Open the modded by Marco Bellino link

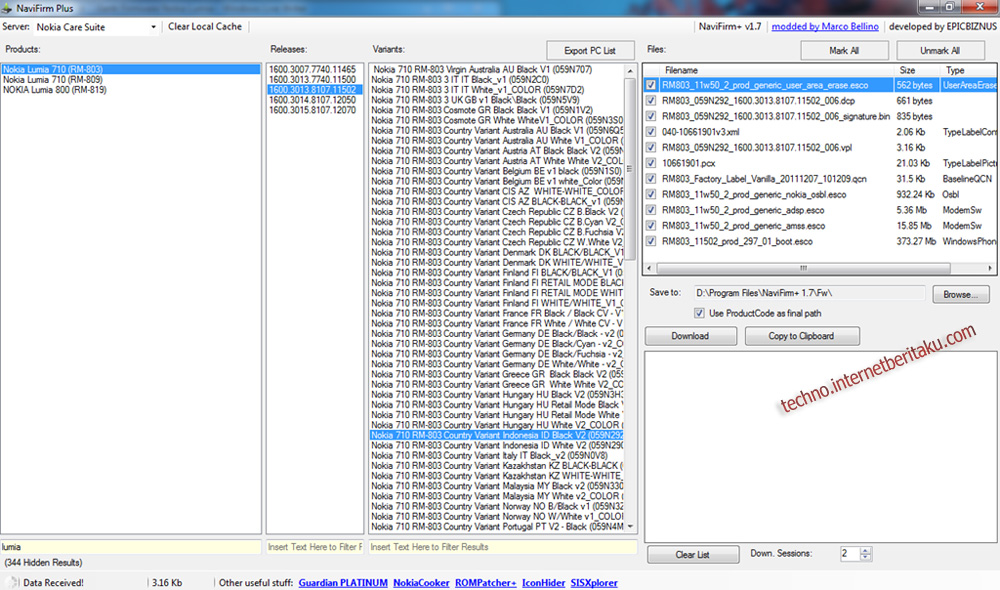tap(825, 27)
